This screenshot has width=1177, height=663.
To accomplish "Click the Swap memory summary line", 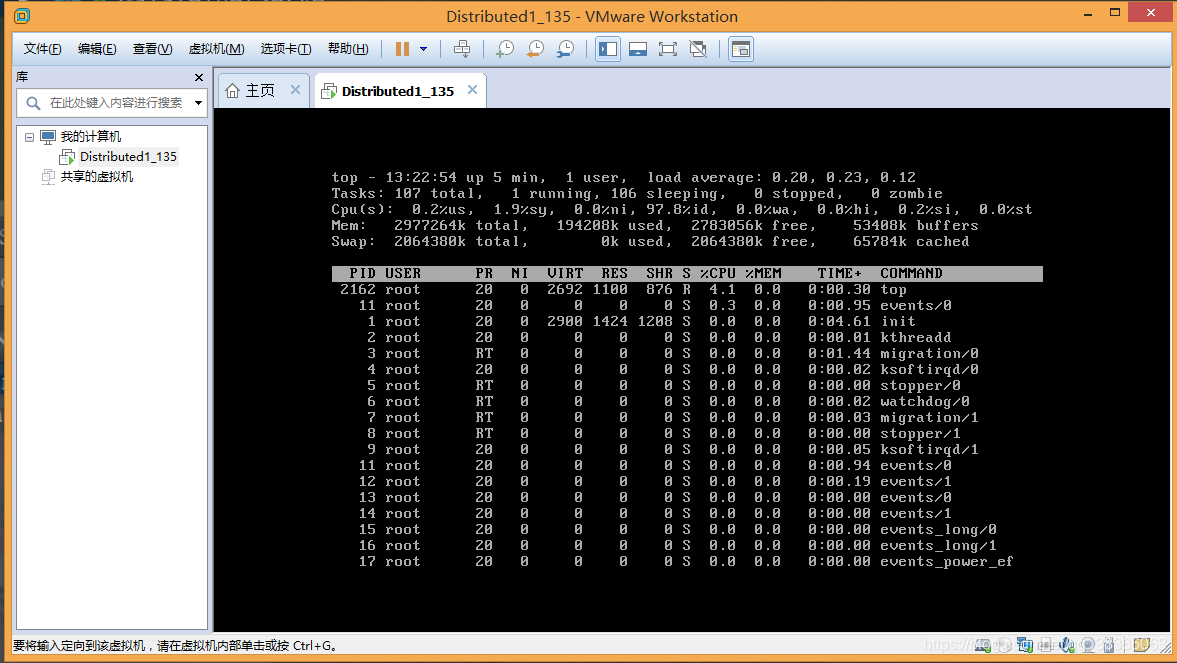I will (x=650, y=242).
